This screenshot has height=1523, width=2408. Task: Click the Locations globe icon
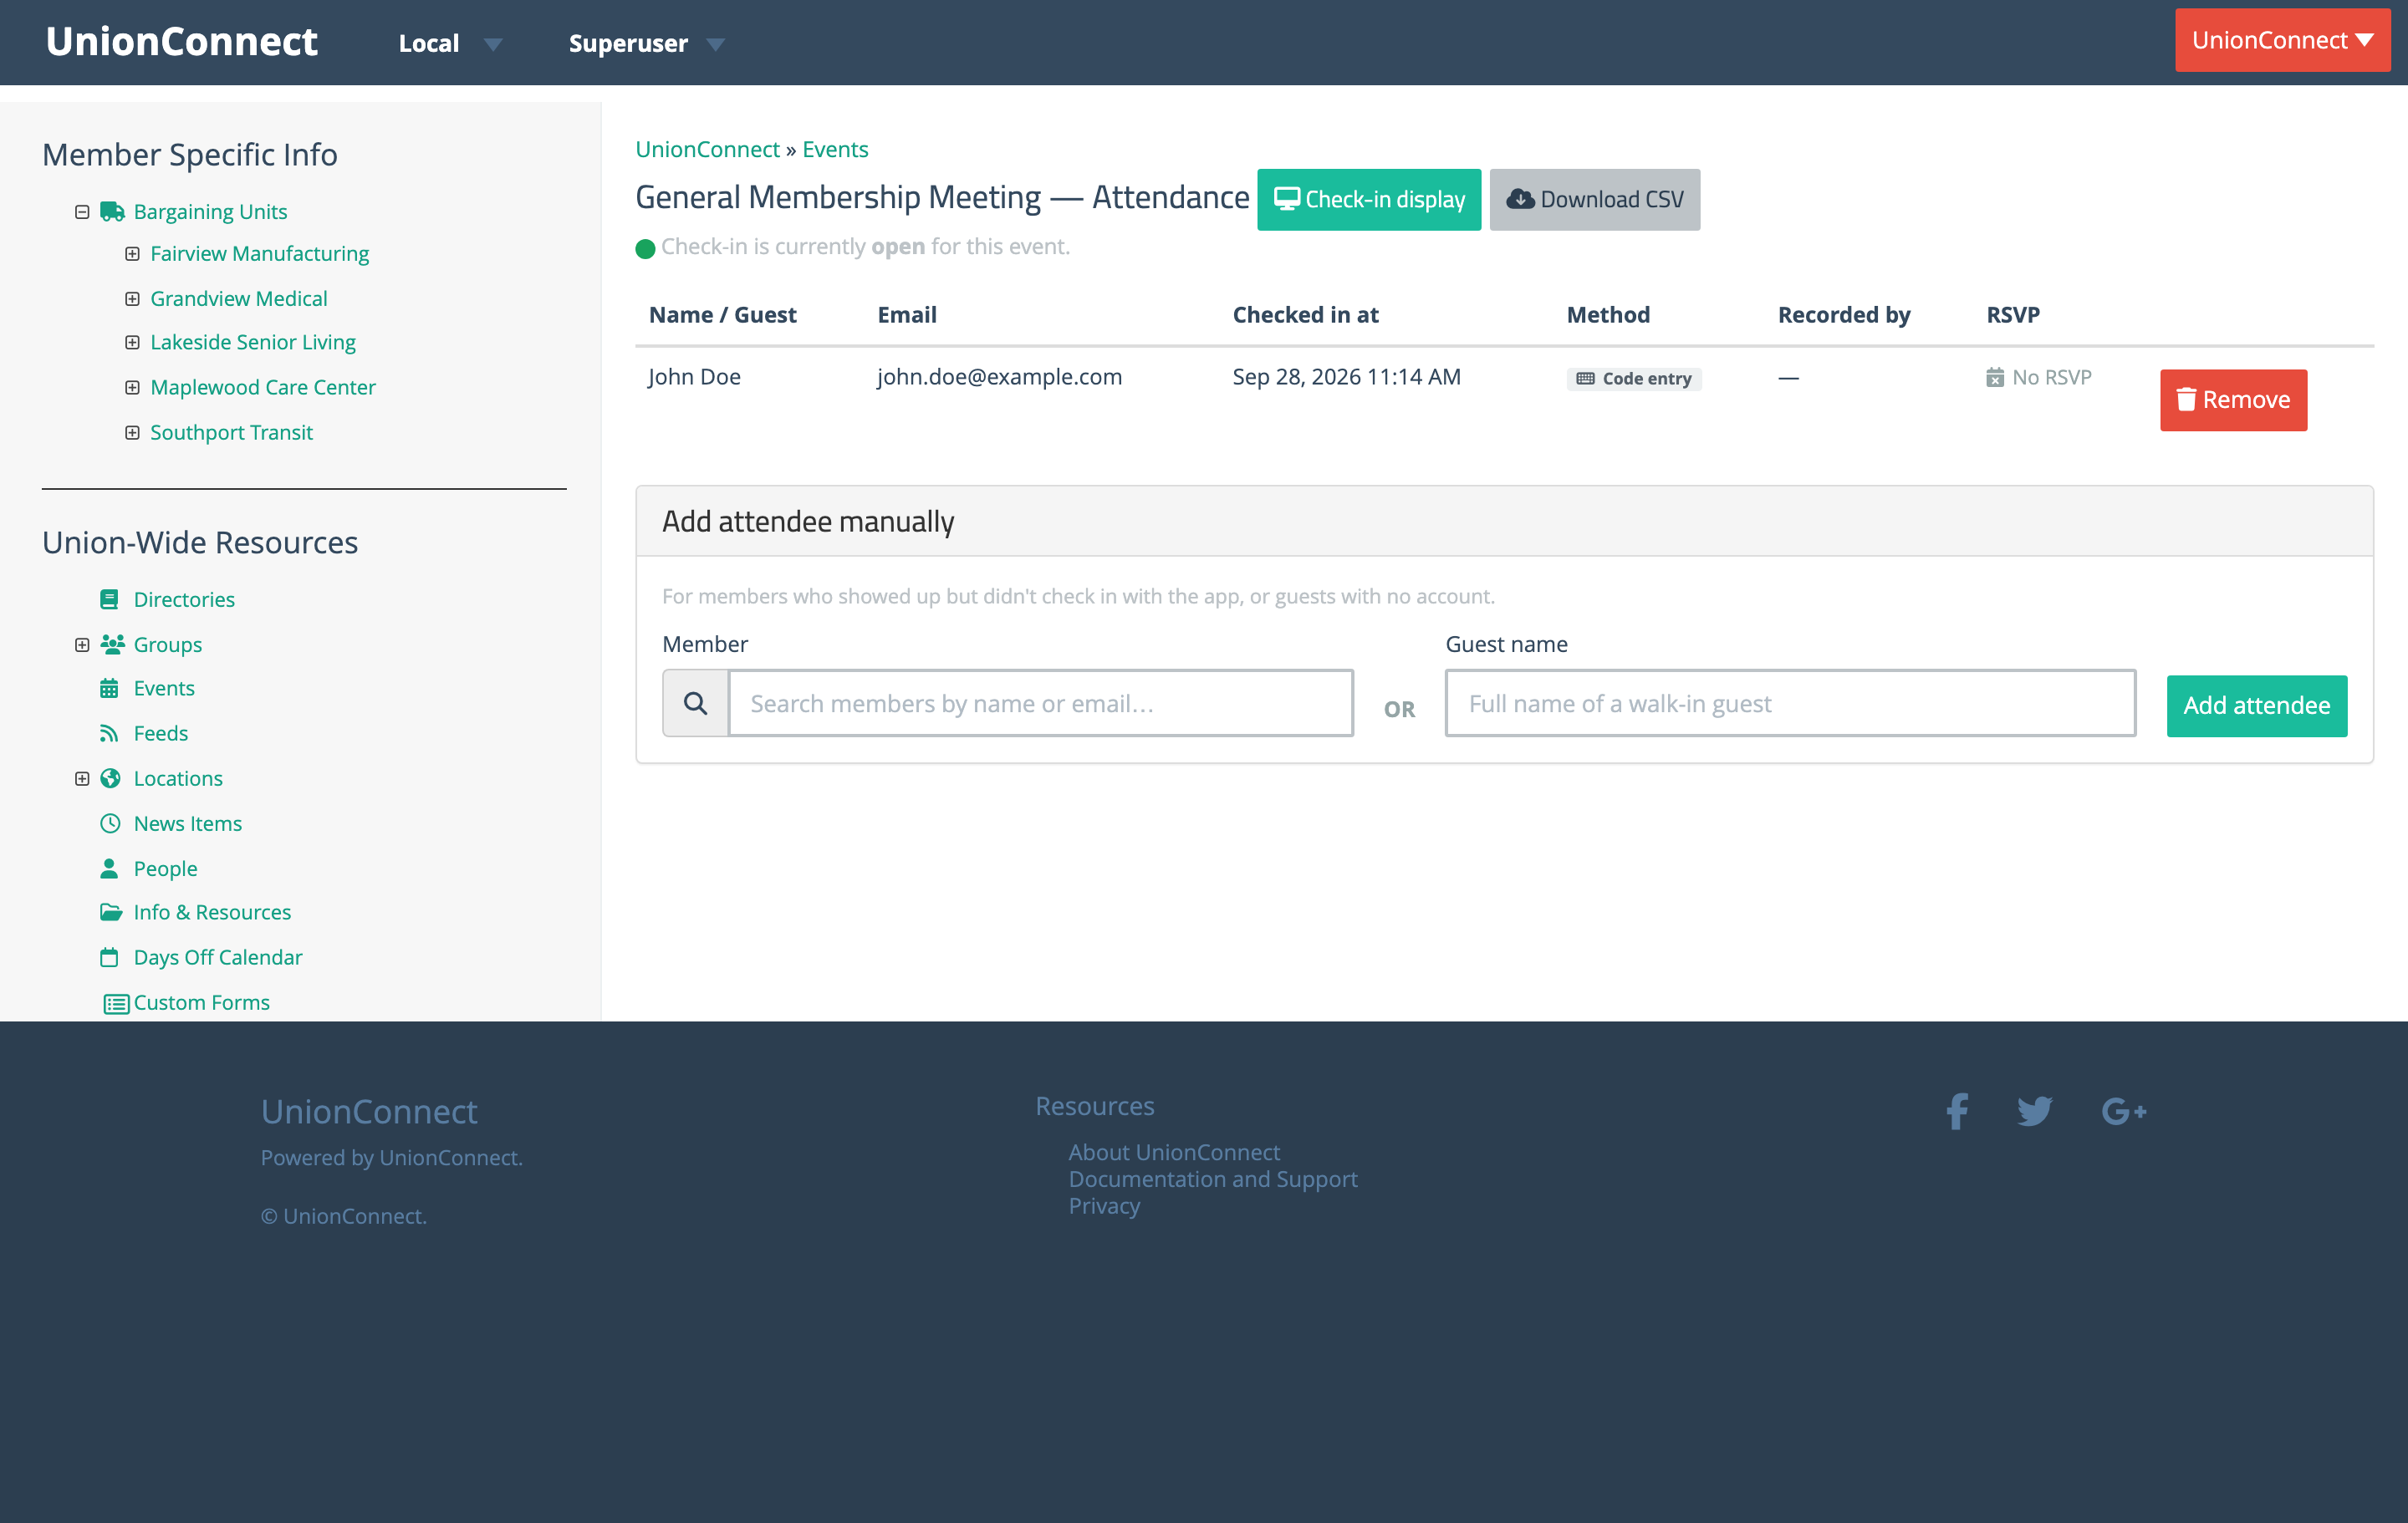[x=110, y=778]
